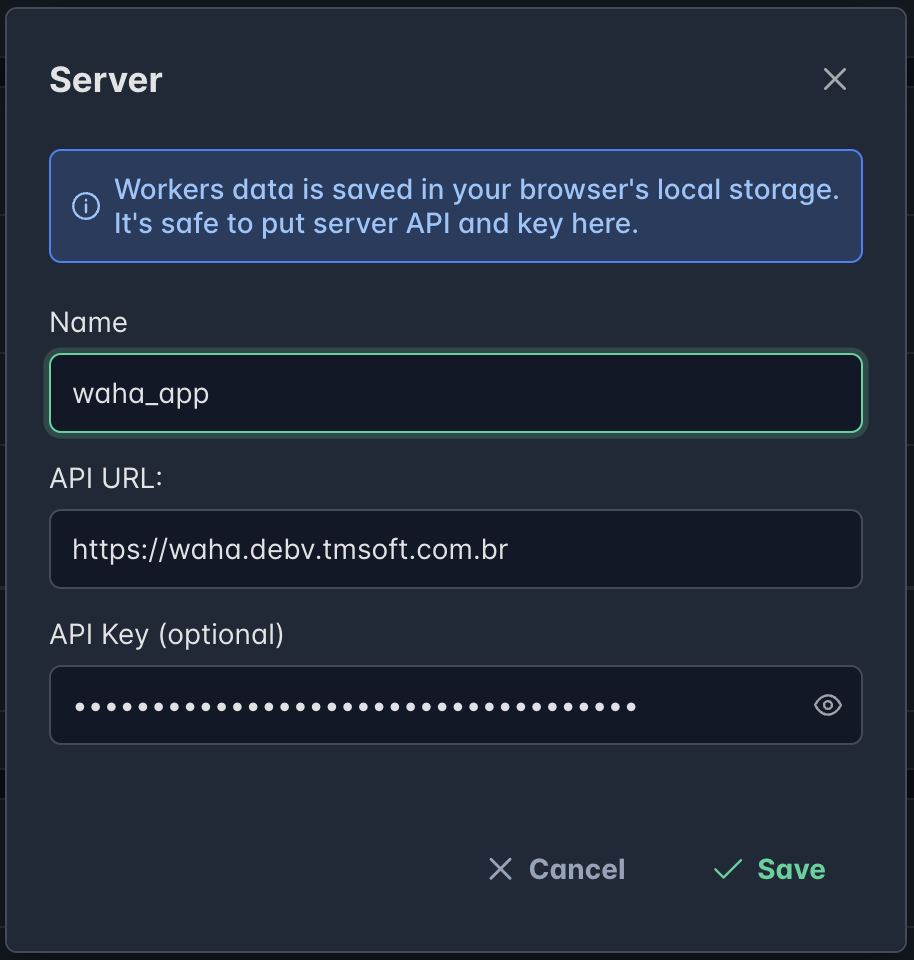The height and width of the screenshot is (960, 914).
Task: Click the info icon in the blue notice
Action: (86, 206)
